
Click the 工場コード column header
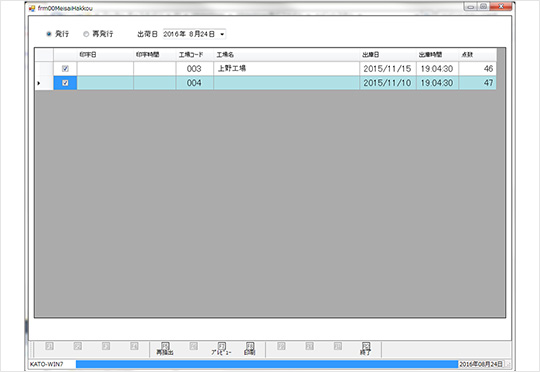pyautogui.click(x=195, y=55)
